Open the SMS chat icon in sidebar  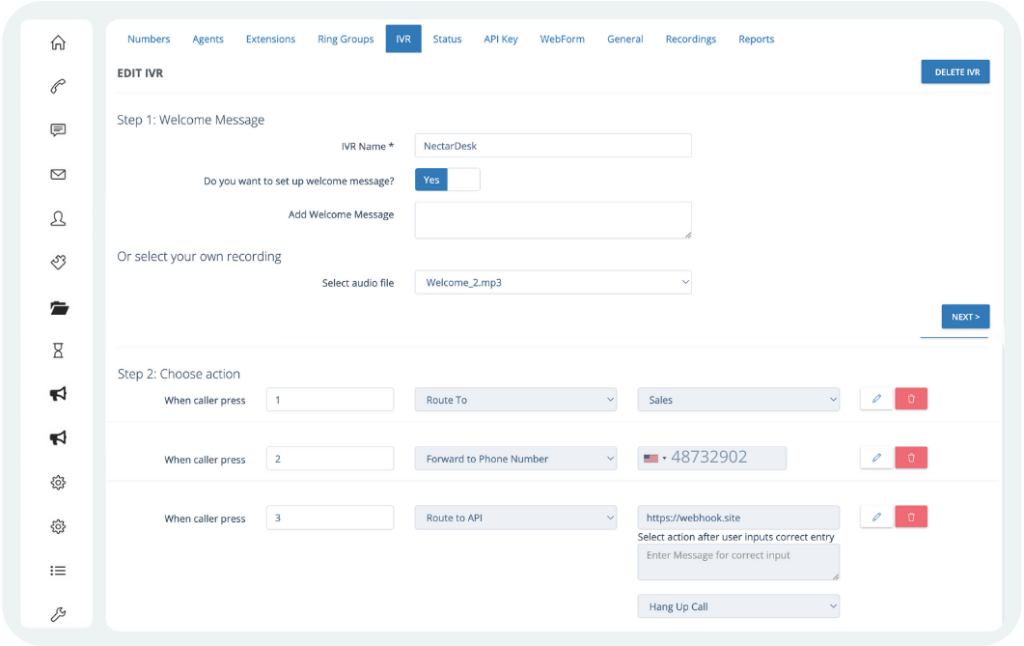click(58, 129)
